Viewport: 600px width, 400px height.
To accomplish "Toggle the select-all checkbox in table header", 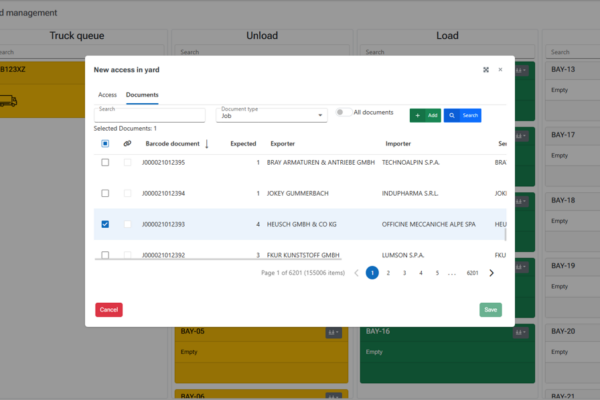I will (x=105, y=144).
